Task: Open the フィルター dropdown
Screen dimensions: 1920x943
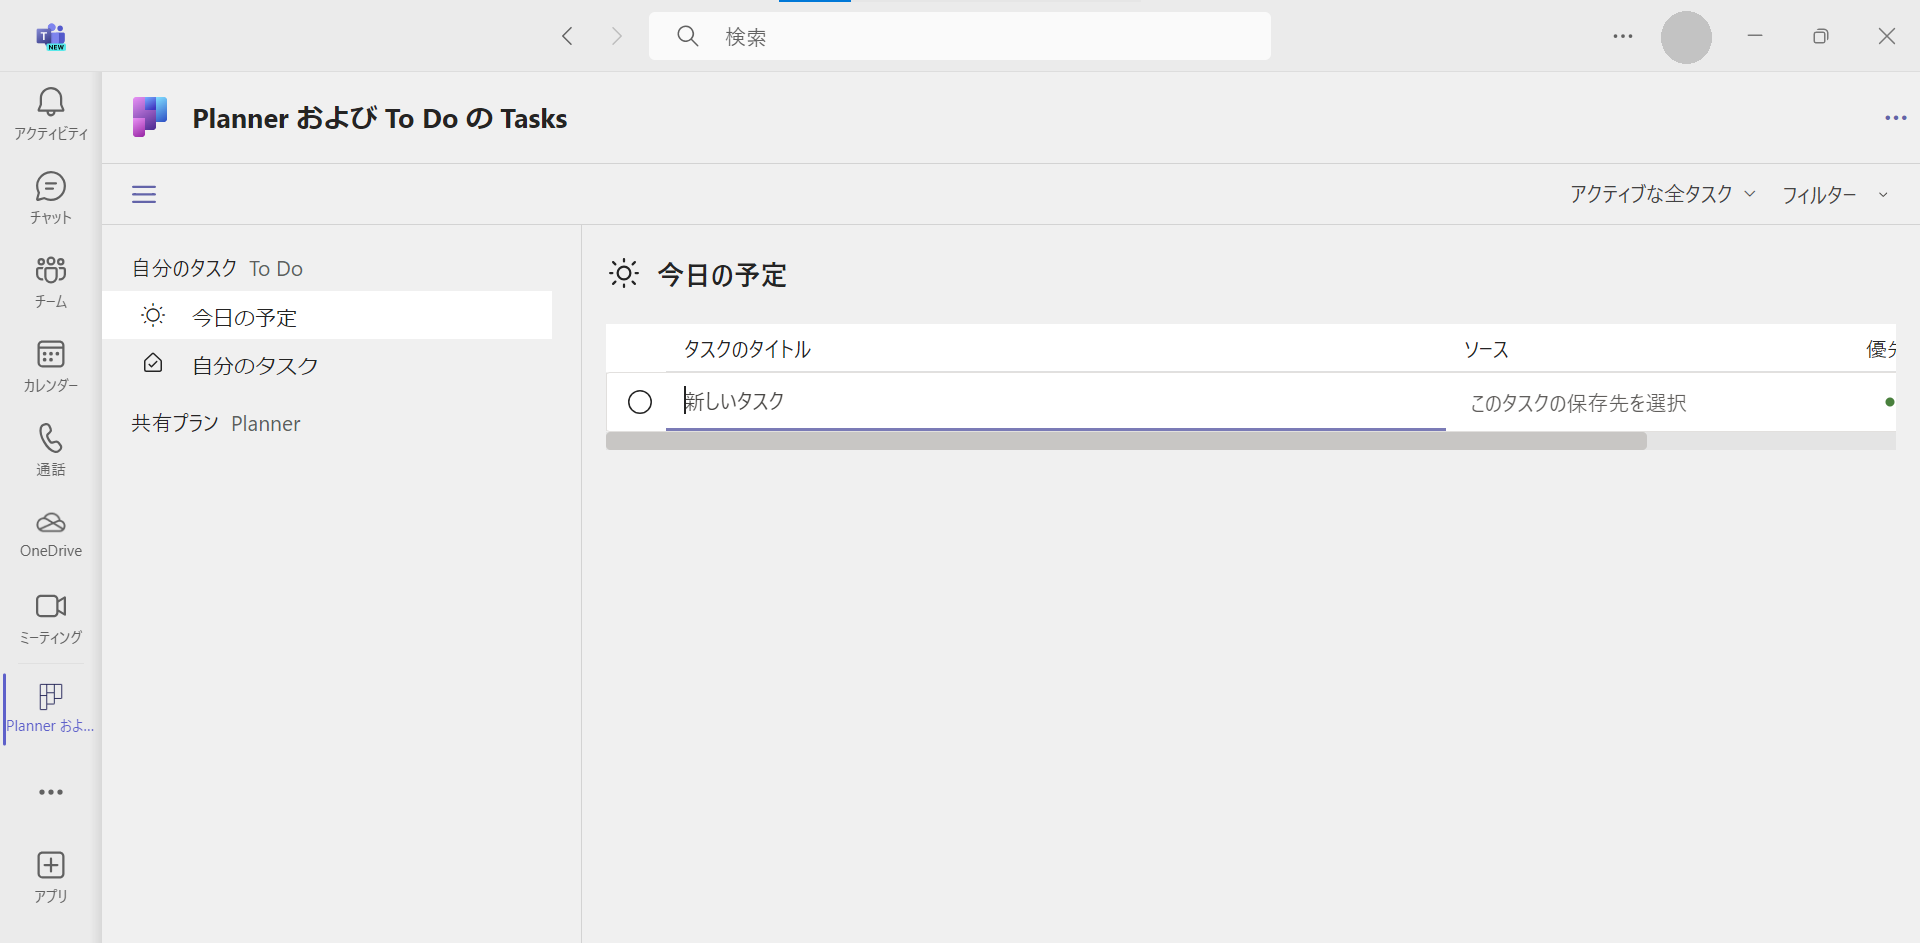Action: 1835,194
